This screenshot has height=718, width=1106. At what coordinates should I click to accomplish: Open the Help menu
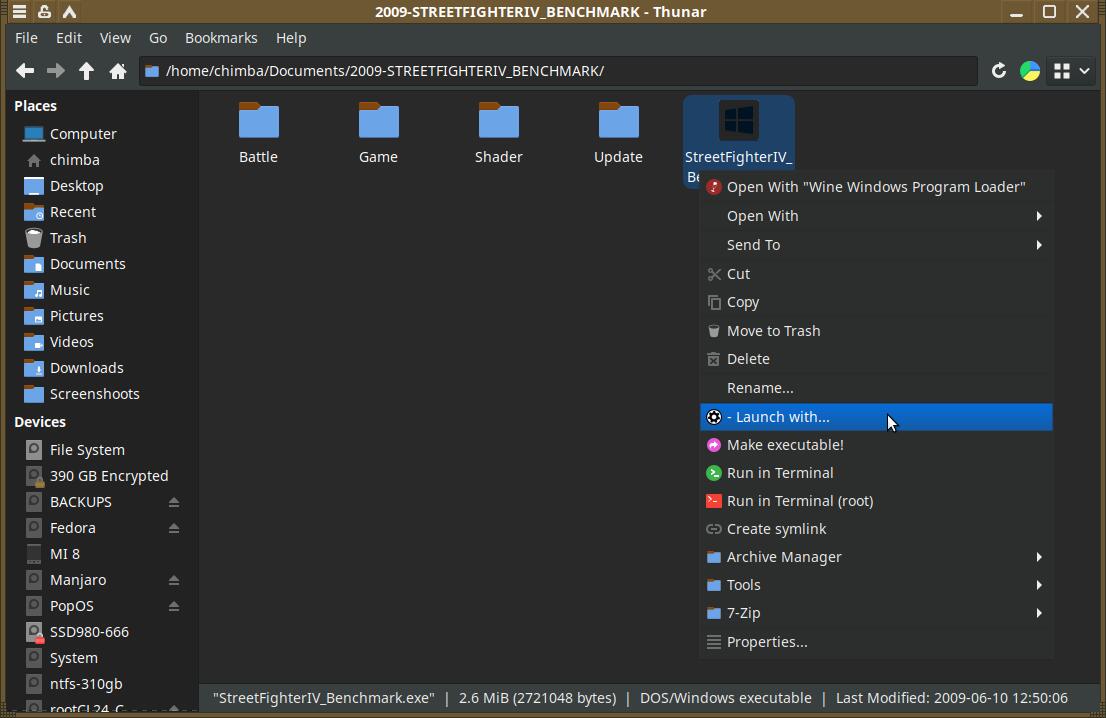pos(291,38)
